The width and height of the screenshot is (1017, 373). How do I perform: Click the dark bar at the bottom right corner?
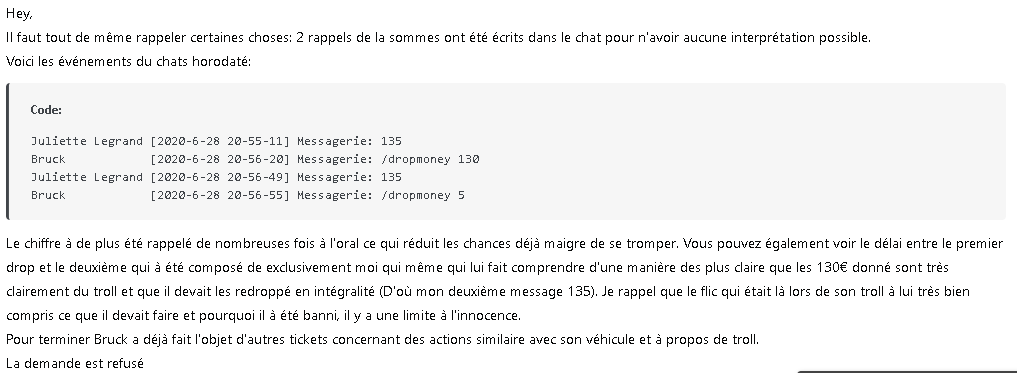[x=907, y=372]
